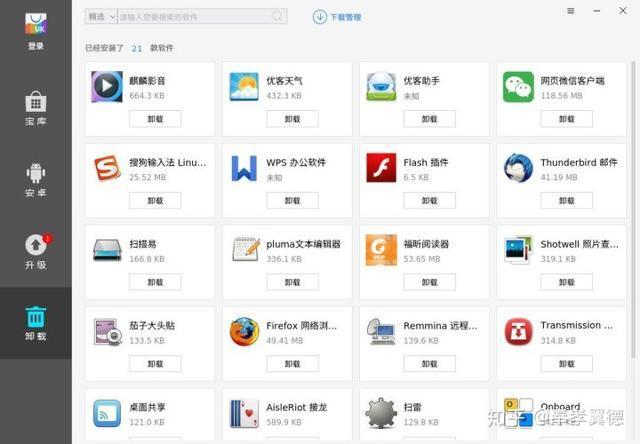Uninstall 优客天气 with its 卸载 button

(x=292, y=119)
